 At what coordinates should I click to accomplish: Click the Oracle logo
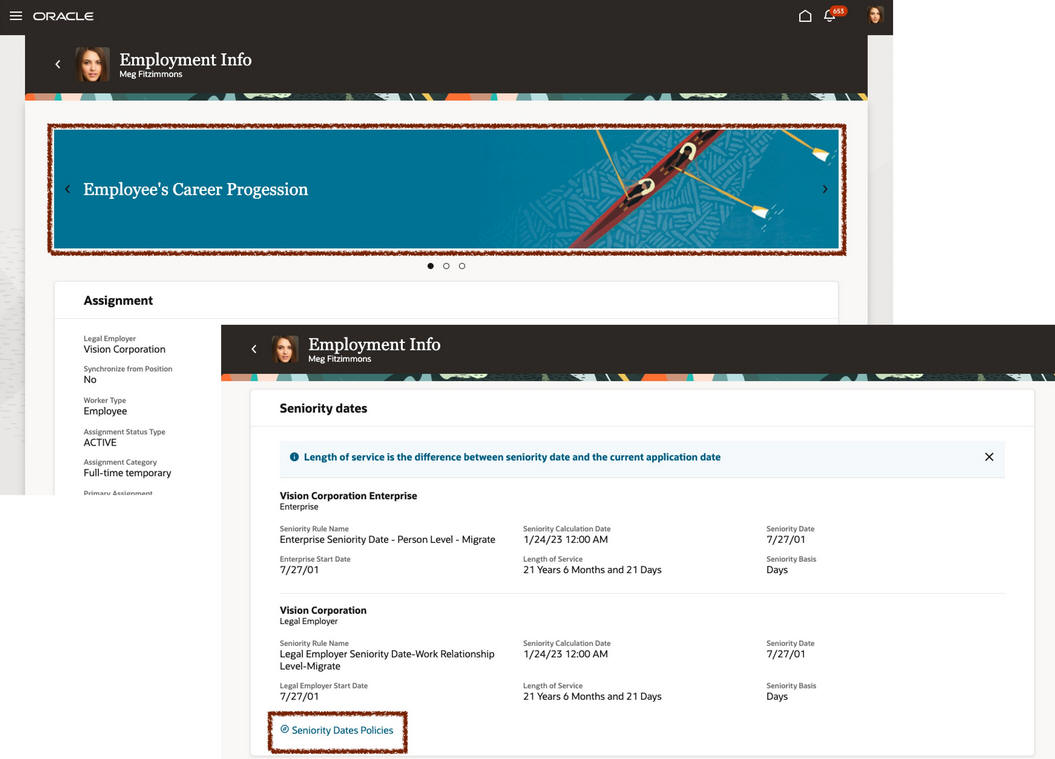(x=63, y=16)
